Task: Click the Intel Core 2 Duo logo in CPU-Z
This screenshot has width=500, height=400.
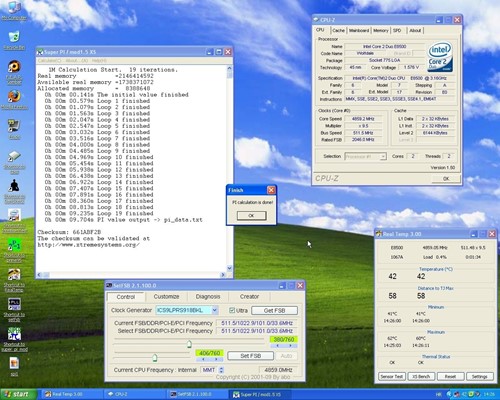Action: click(440, 56)
